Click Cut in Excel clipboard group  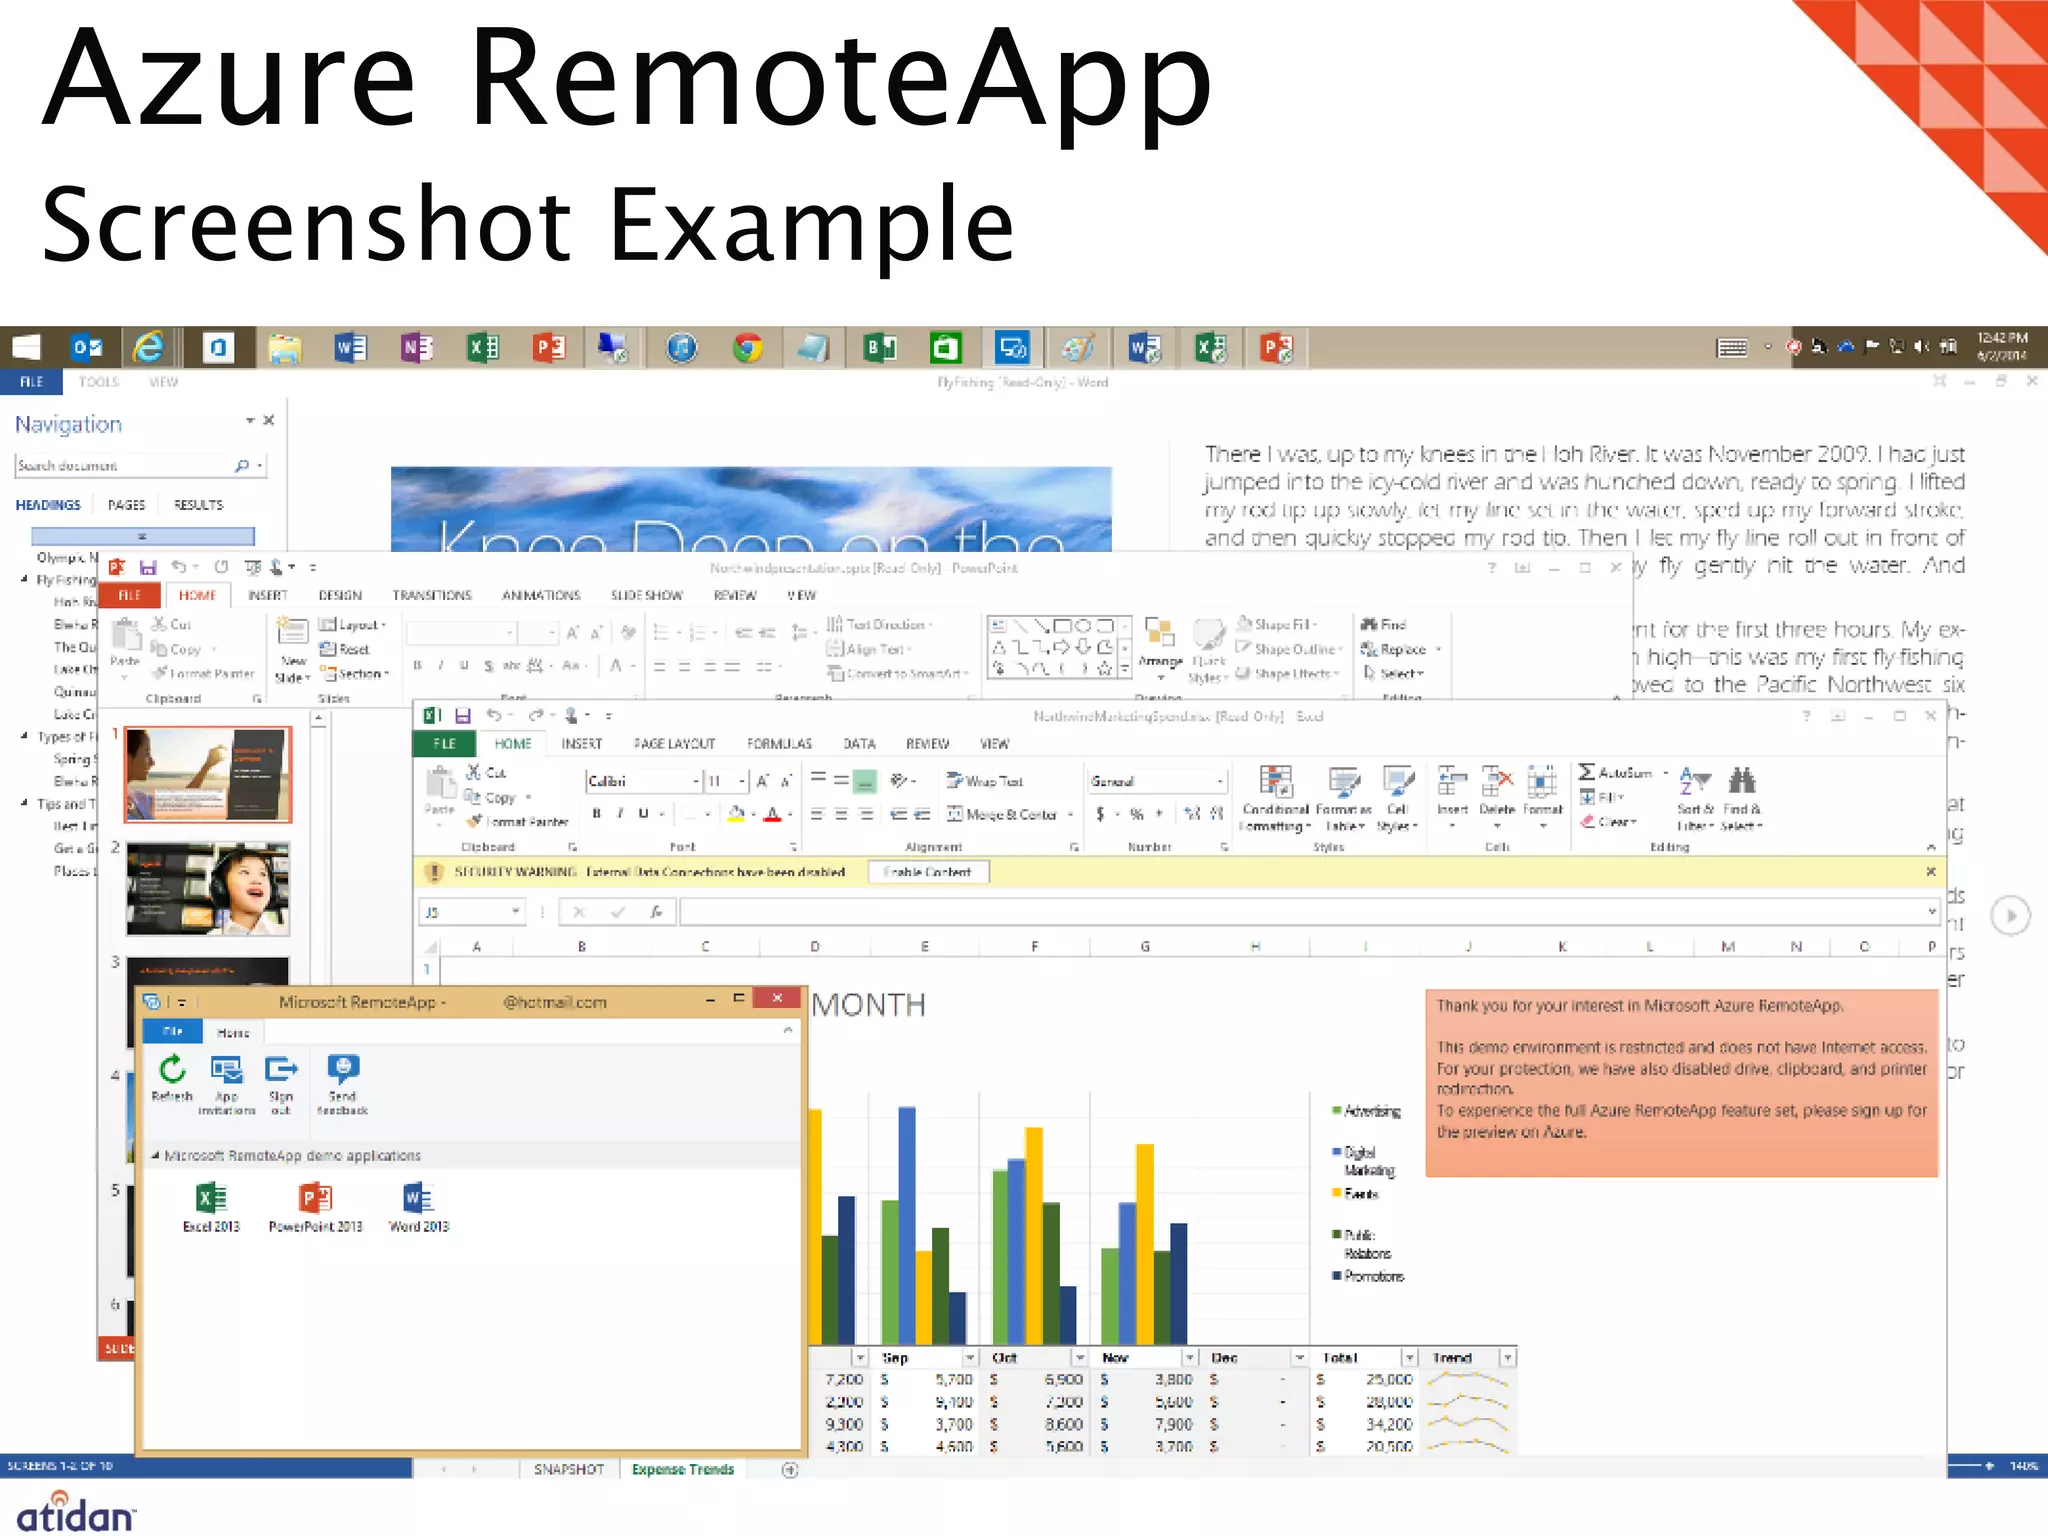click(x=486, y=772)
